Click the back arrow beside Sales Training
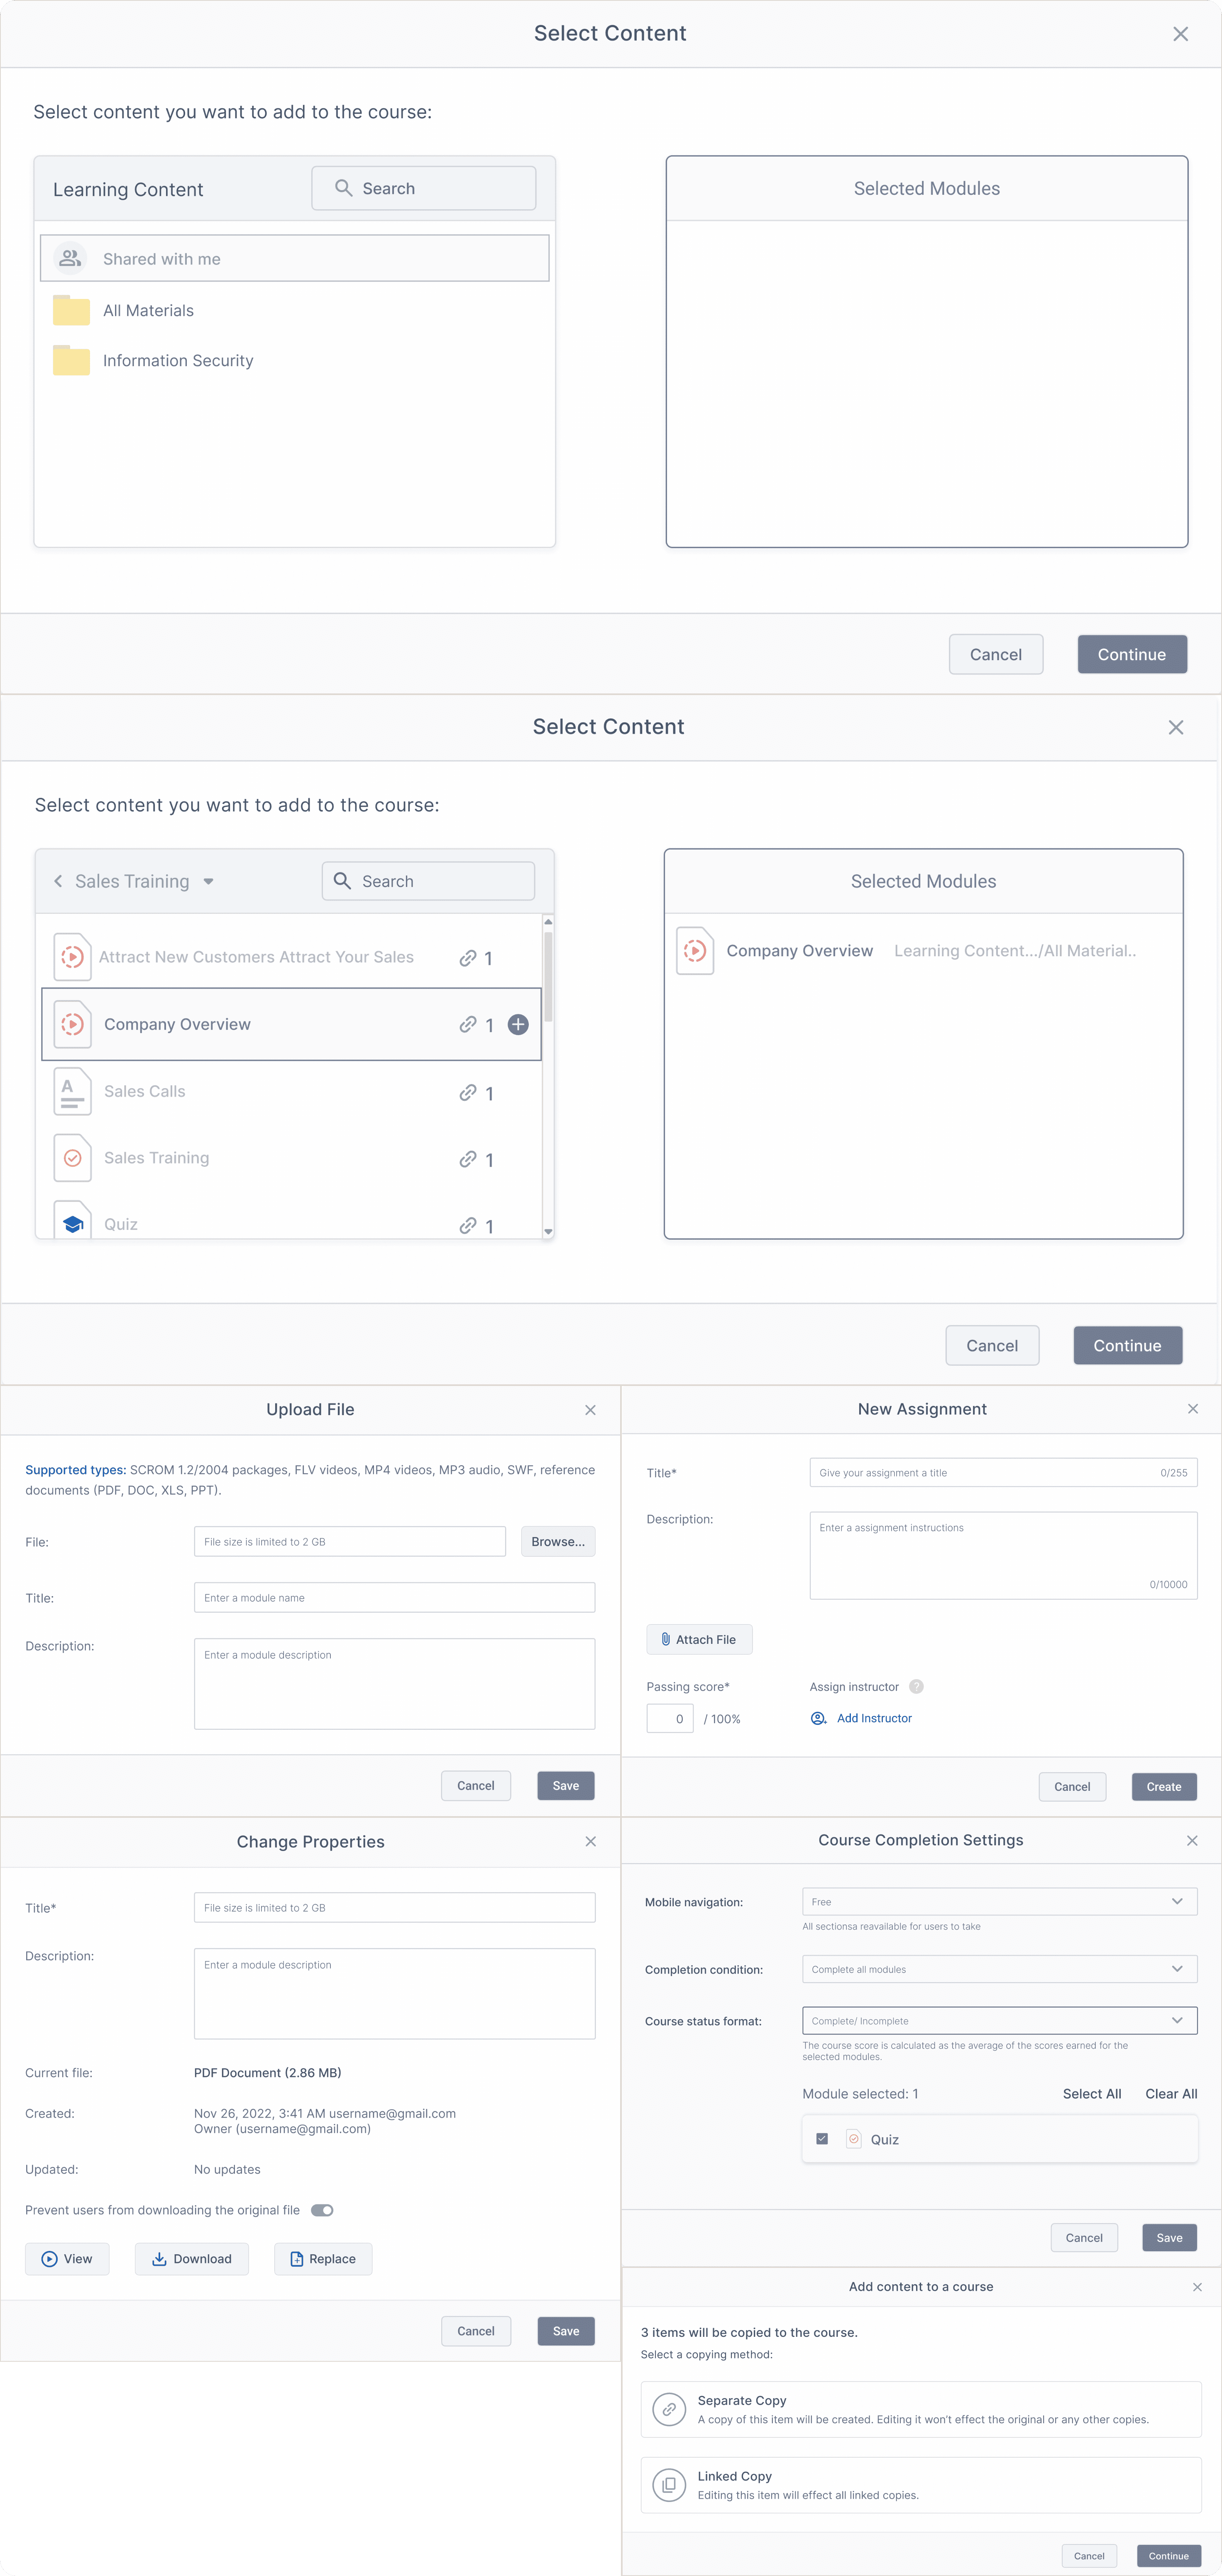 [x=58, y=881]
